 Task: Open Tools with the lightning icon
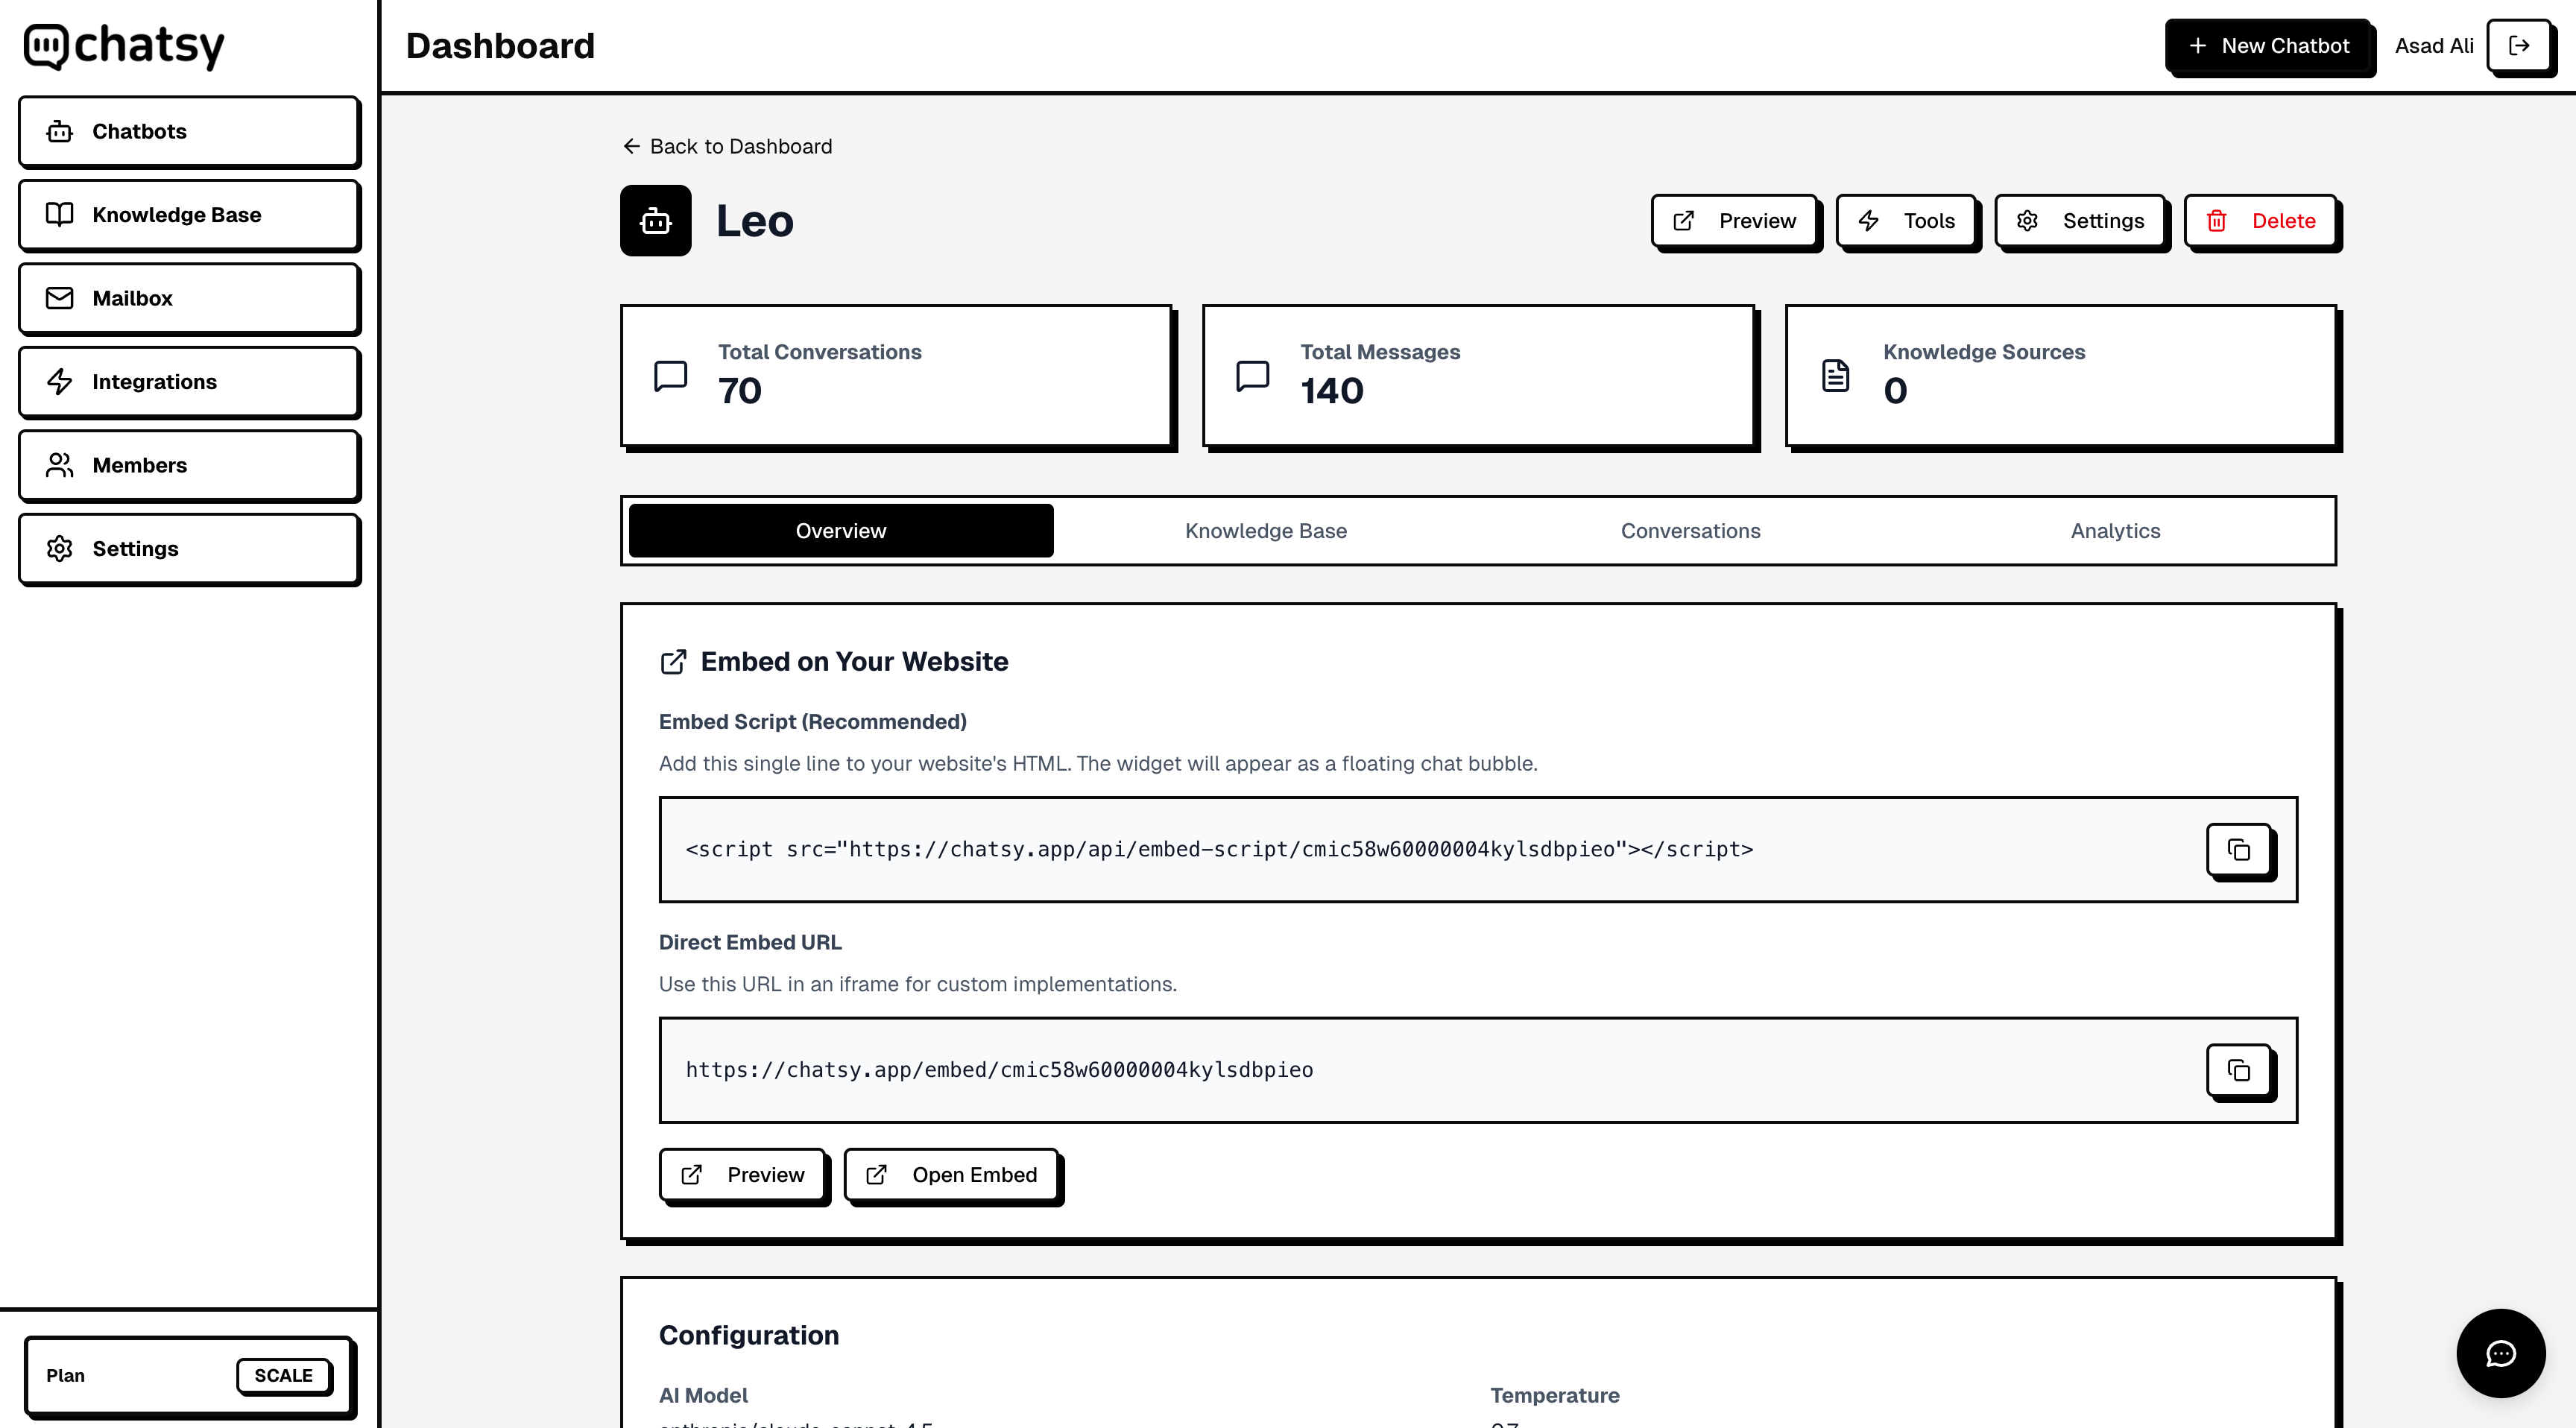1906,221
